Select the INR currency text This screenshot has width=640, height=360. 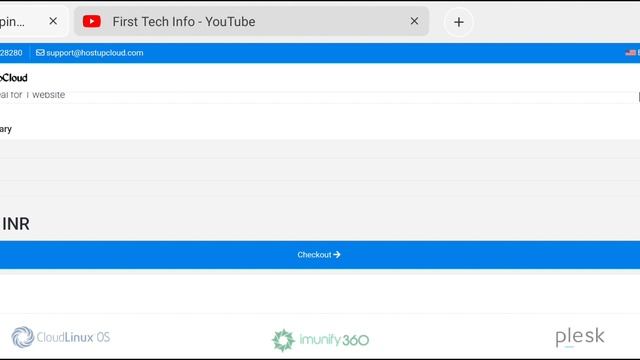pyautogui.click(x=16, y=224)
